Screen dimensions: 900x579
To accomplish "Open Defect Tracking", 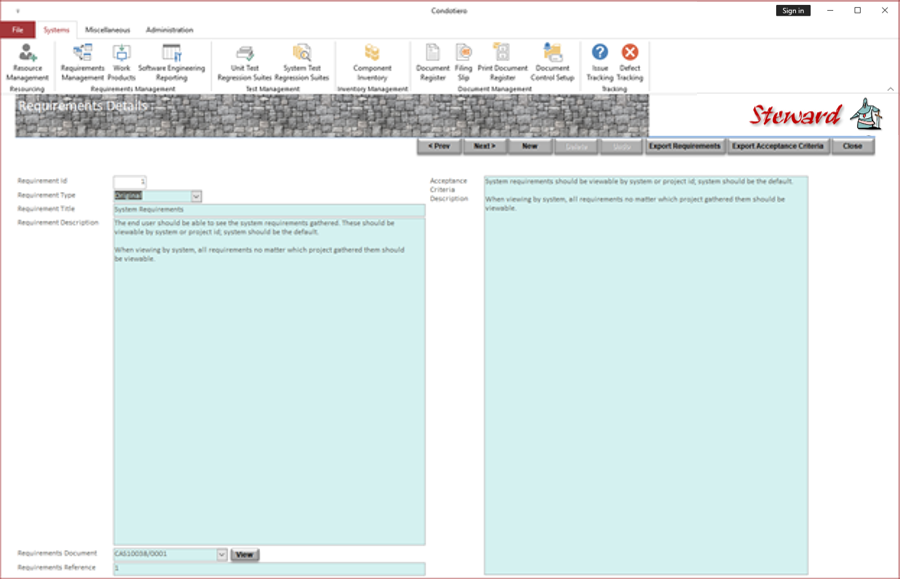I will pos(630,63).
